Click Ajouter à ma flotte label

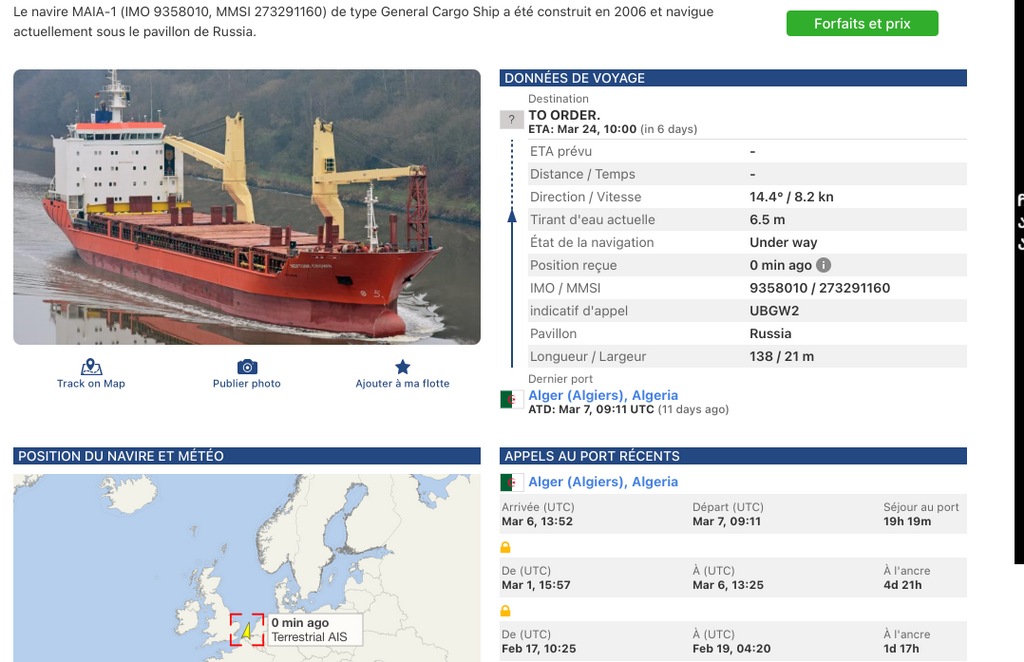coord(402,383)
